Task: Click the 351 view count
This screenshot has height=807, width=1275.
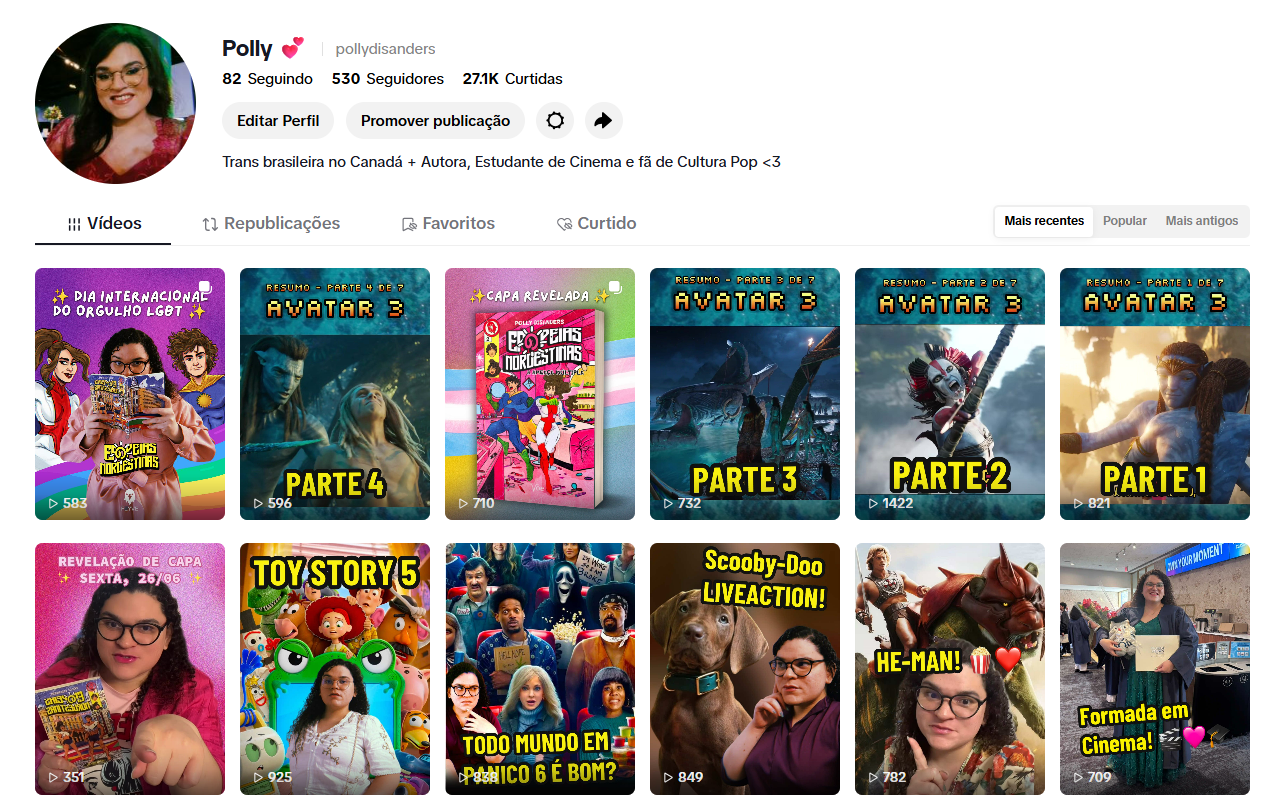Action: click(74, 777)
